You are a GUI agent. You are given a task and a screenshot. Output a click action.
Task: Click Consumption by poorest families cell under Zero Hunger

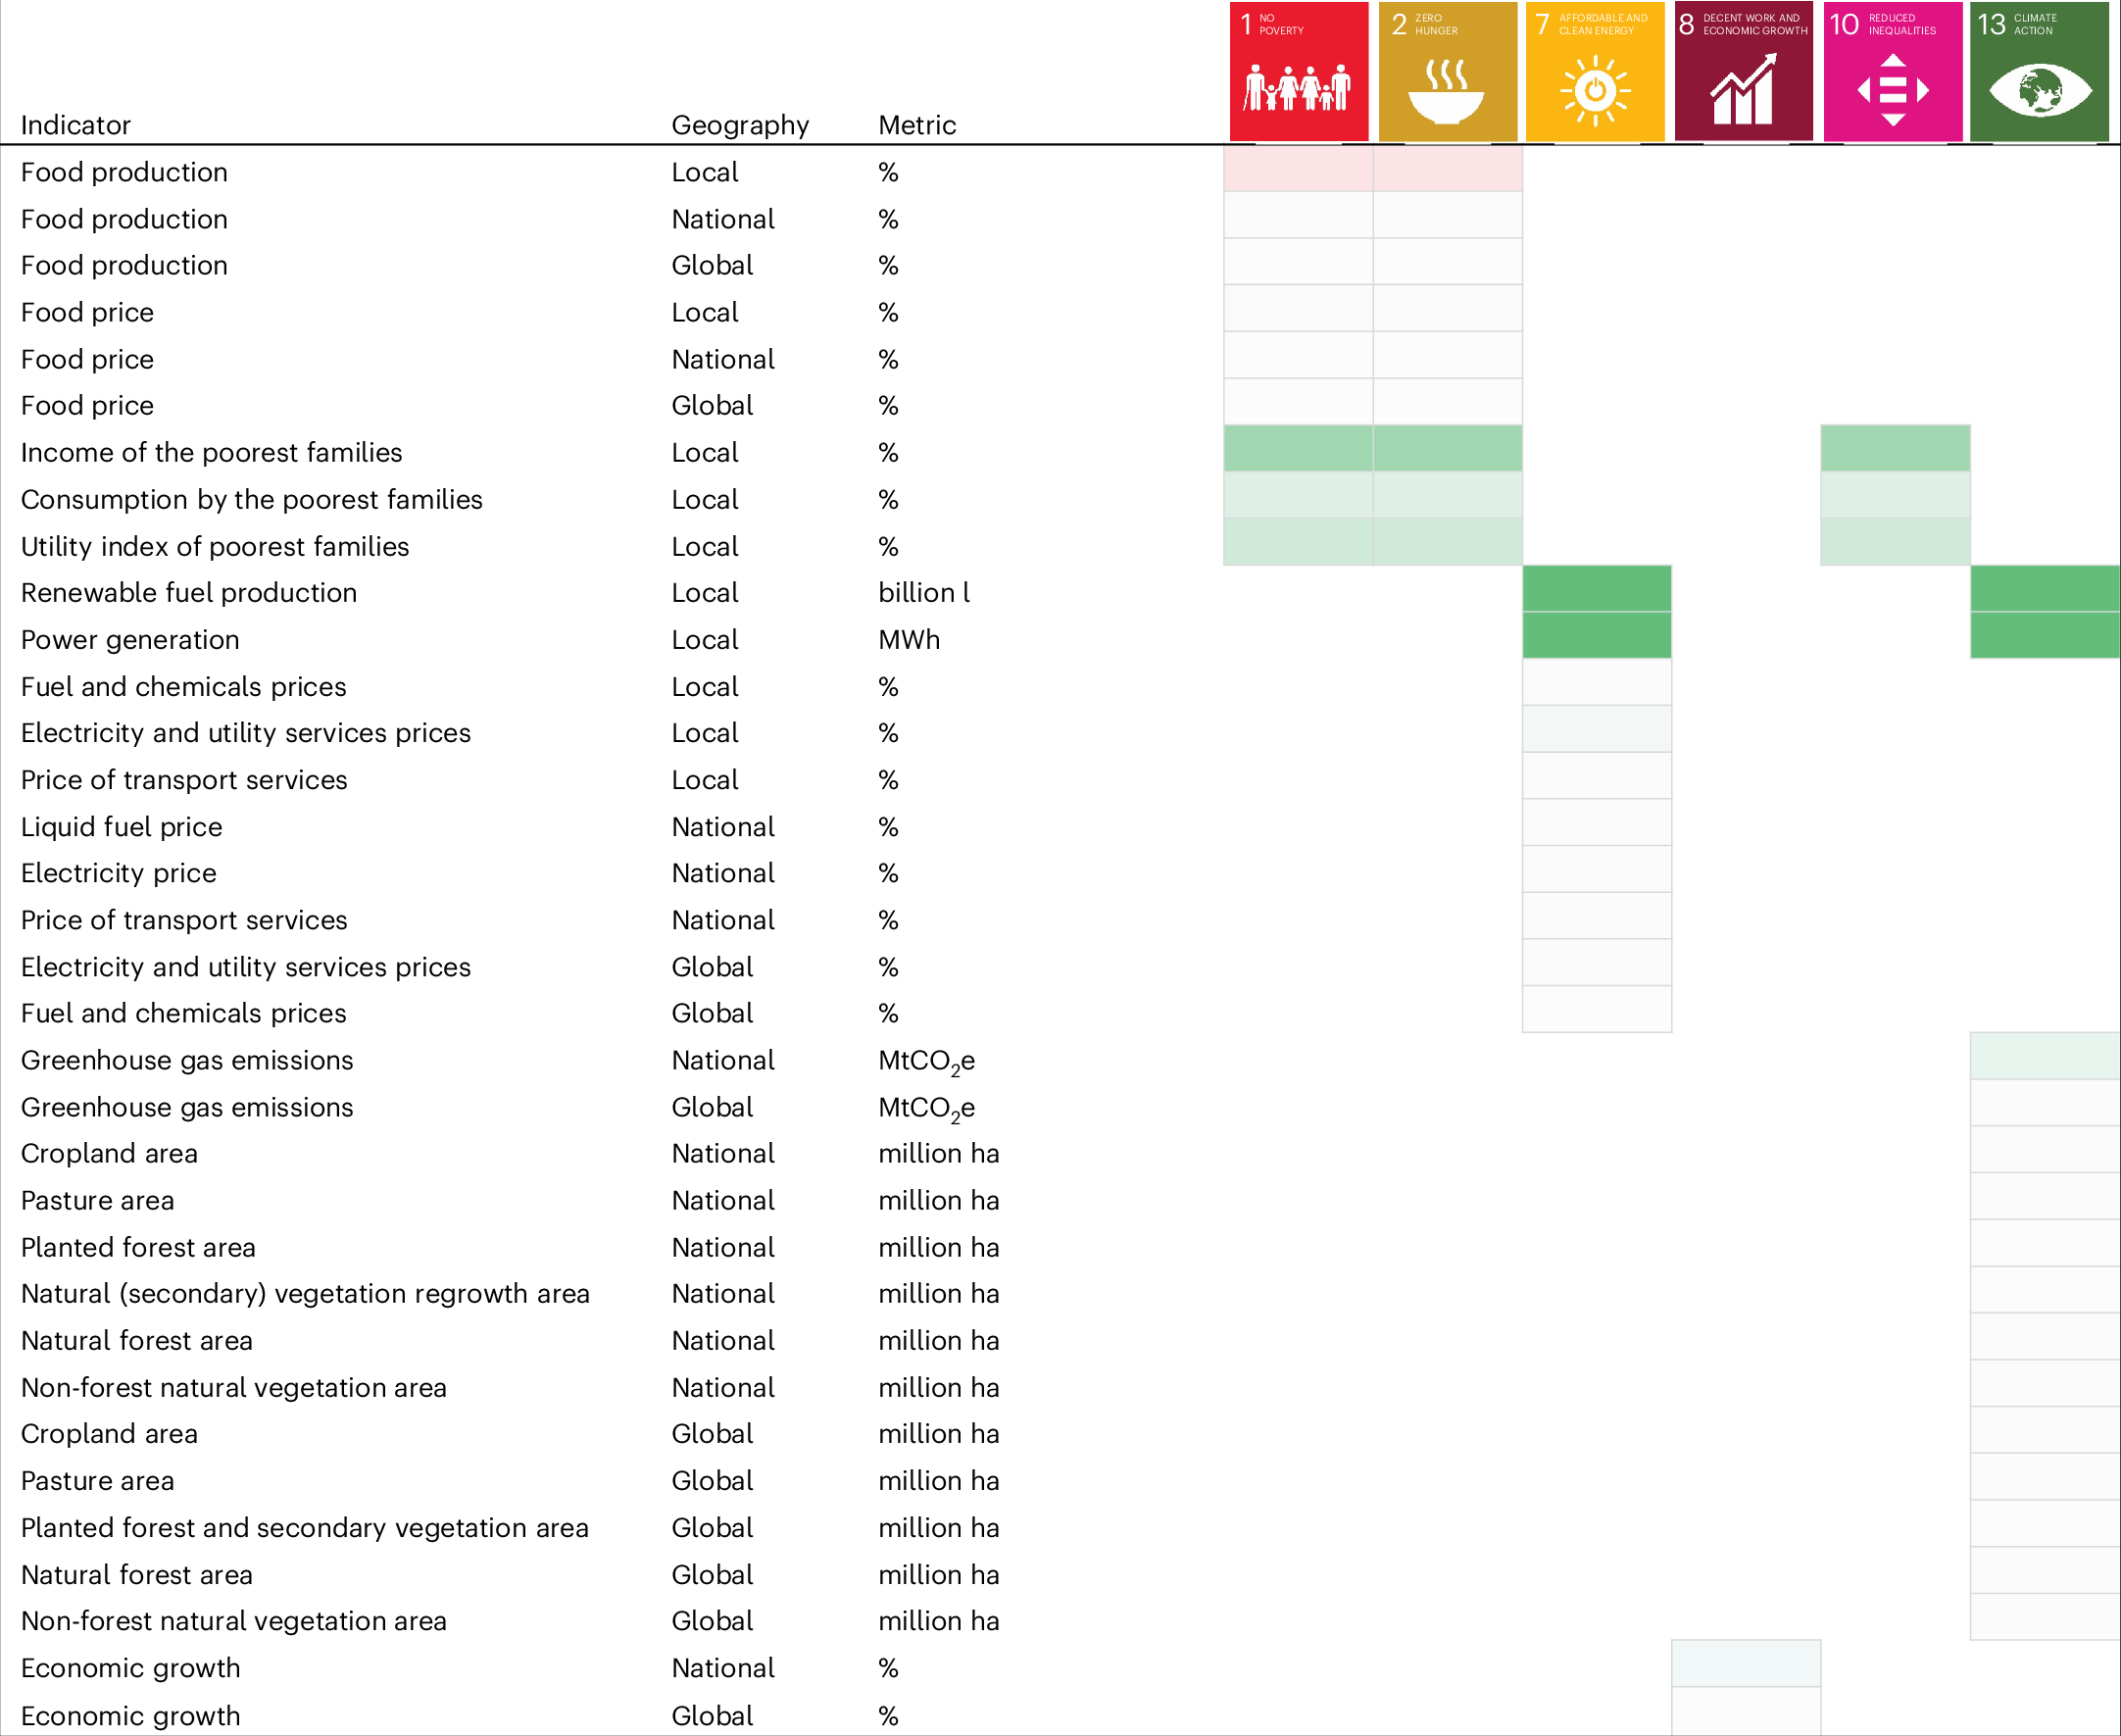(x=1447, y=496)
